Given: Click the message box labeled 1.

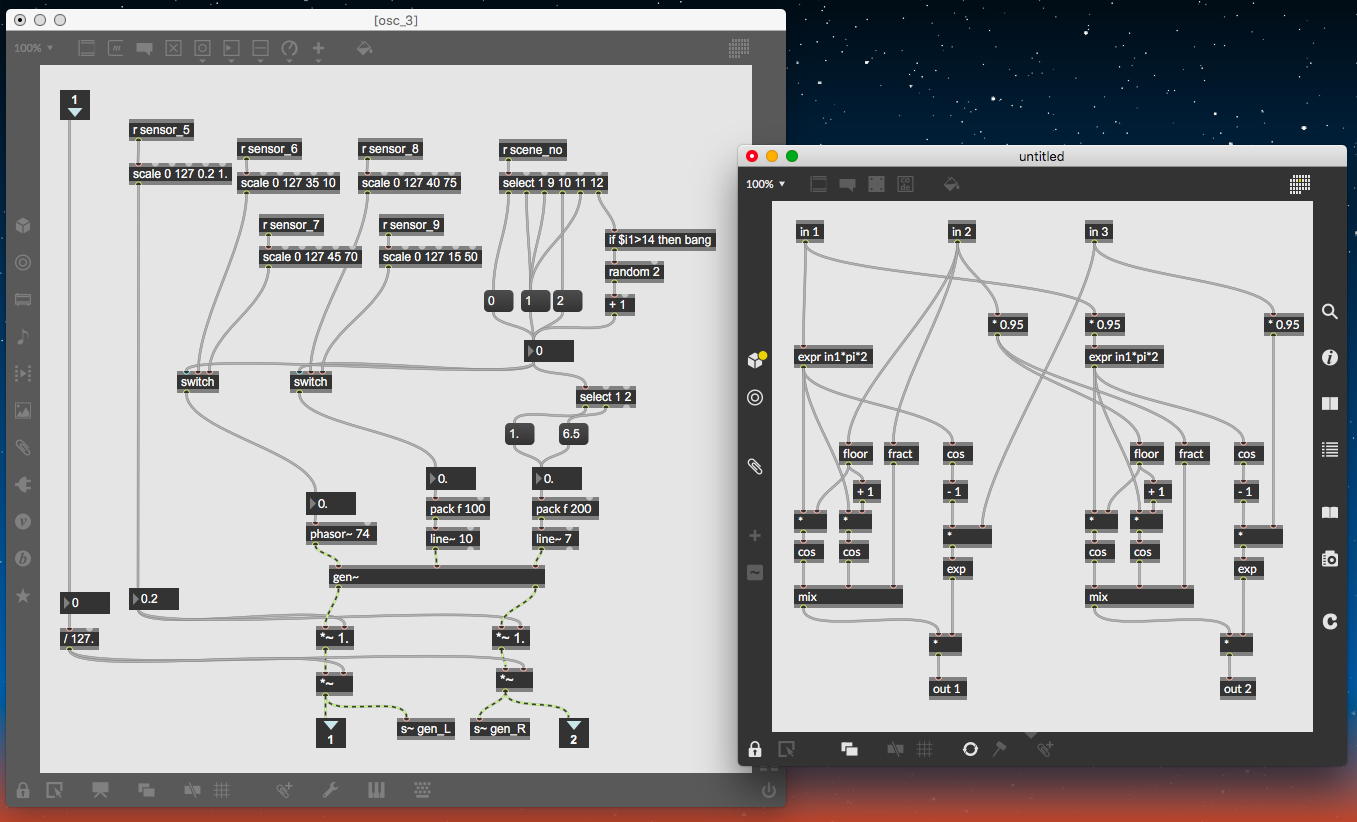Looking at the screenshot, I should (535, 301).
